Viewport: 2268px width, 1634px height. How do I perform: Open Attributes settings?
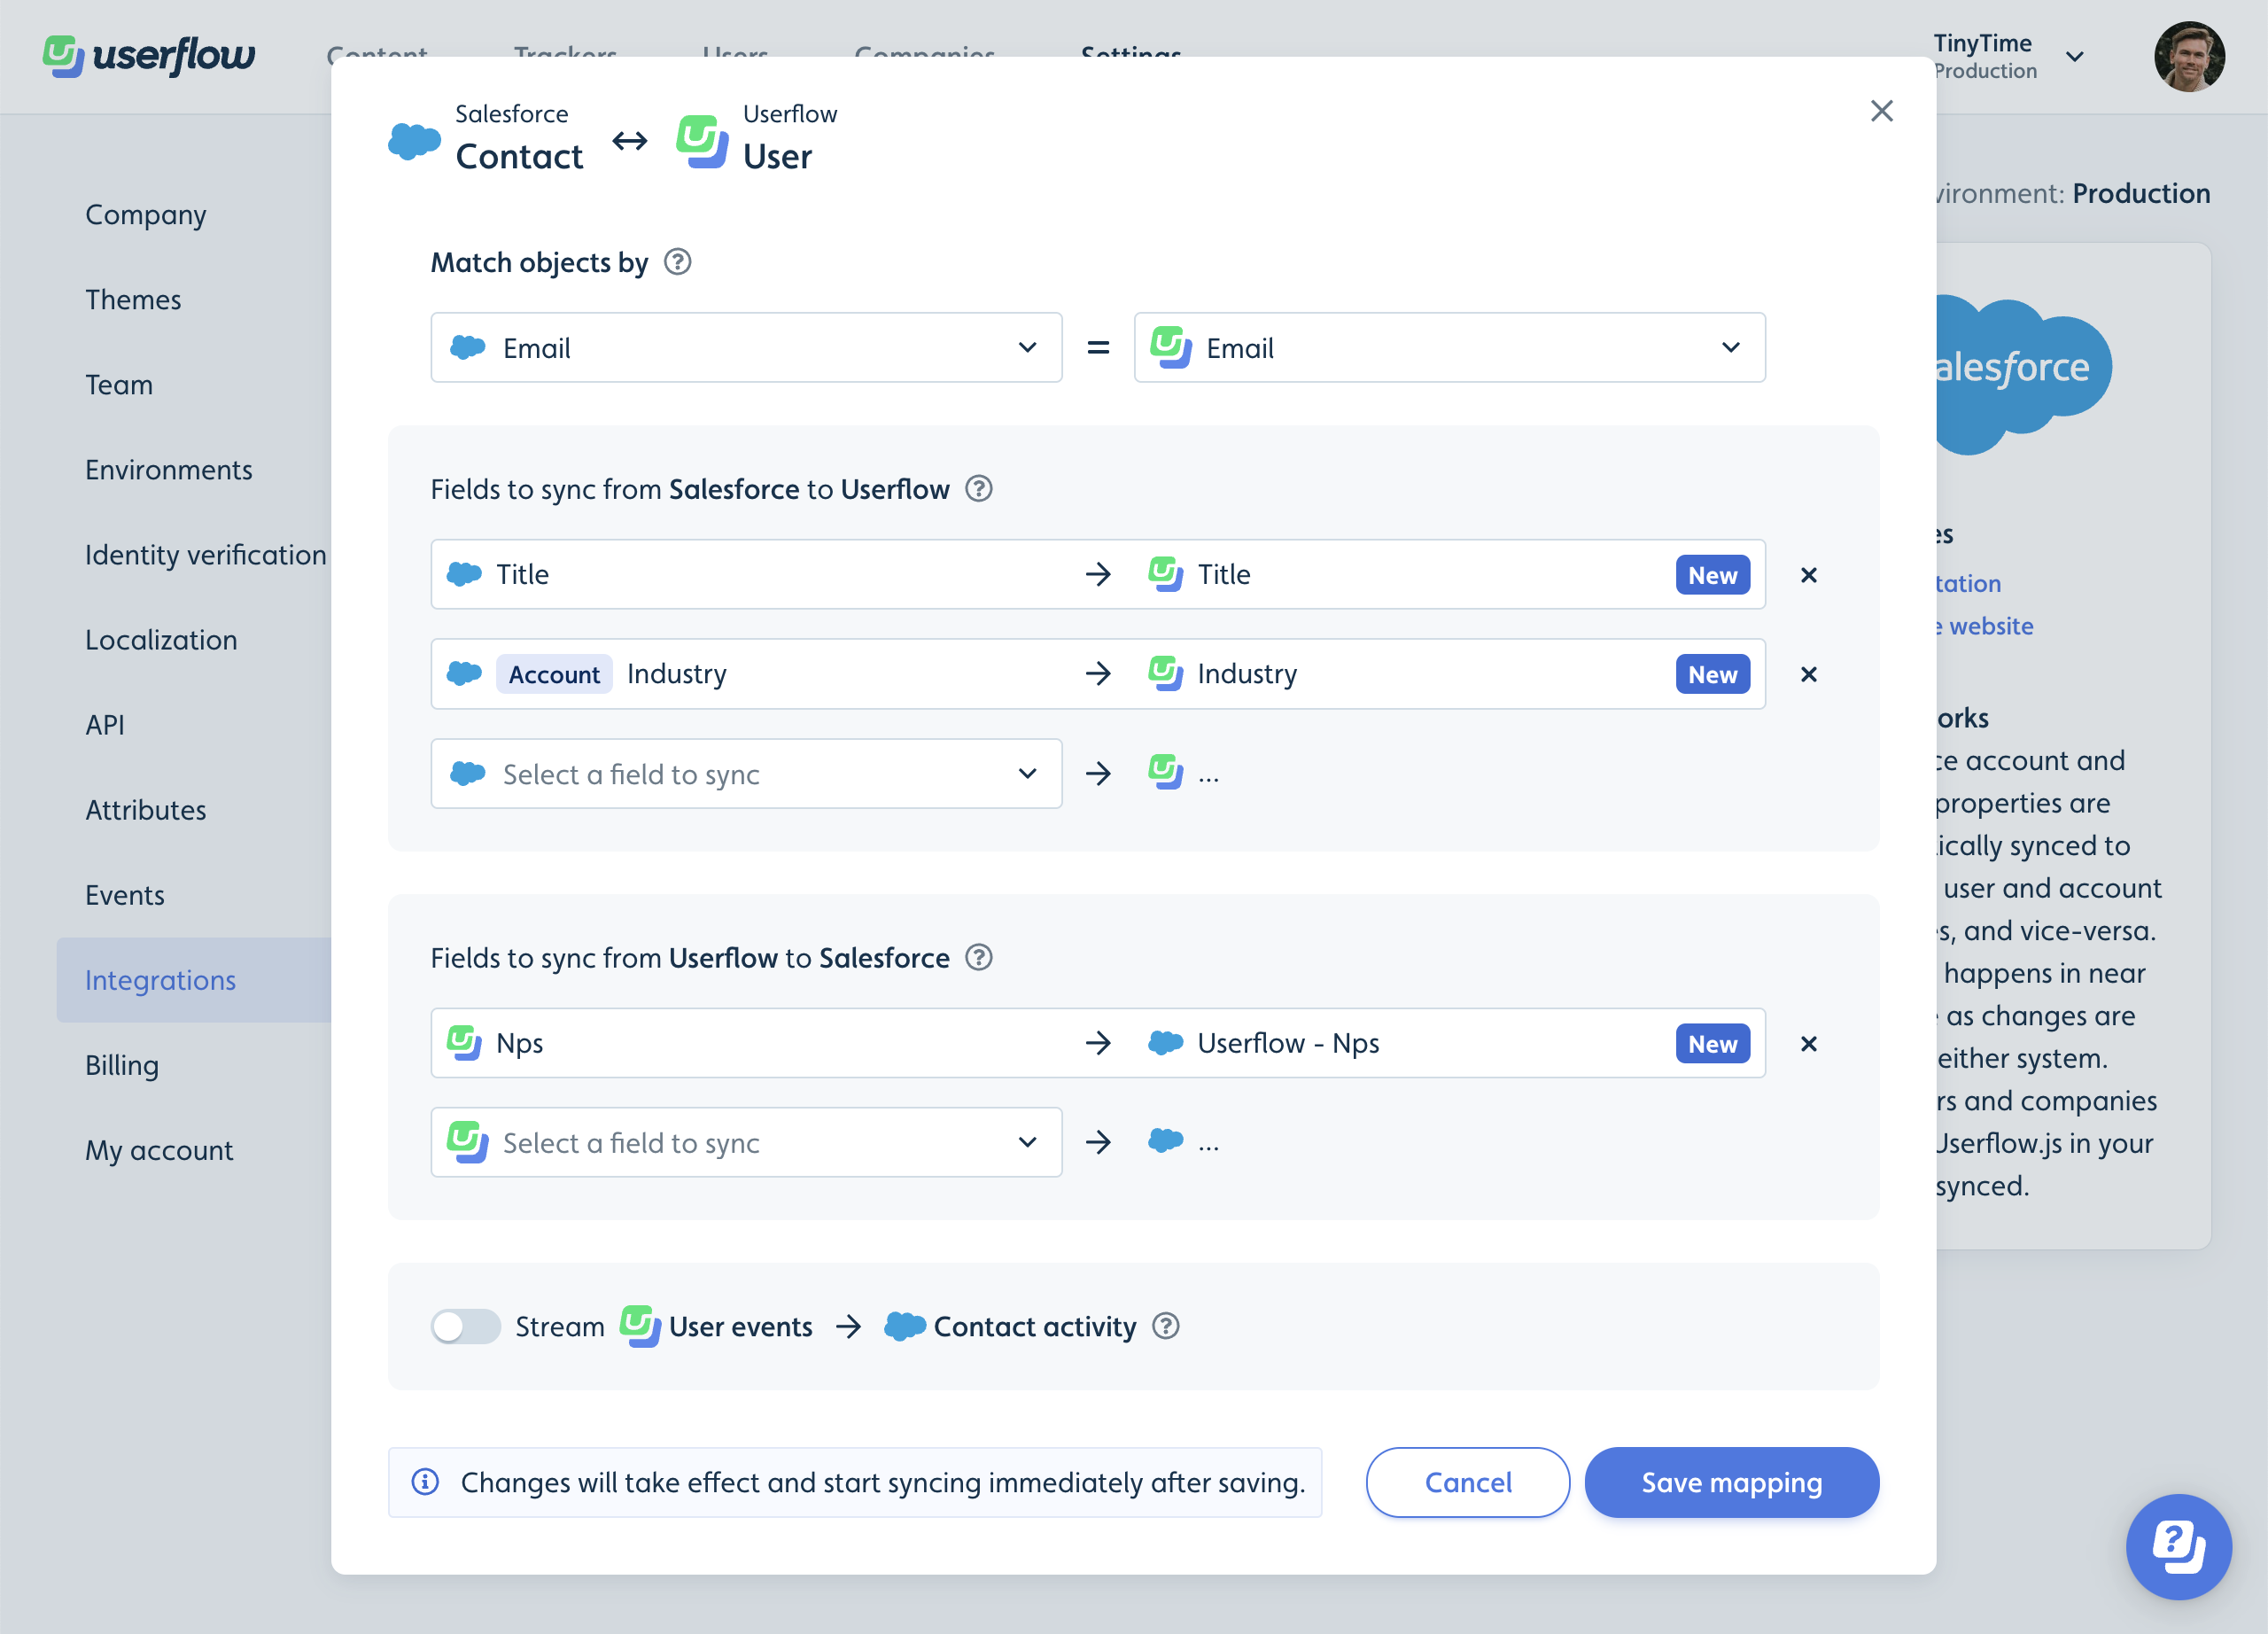(x=146, y=810)
